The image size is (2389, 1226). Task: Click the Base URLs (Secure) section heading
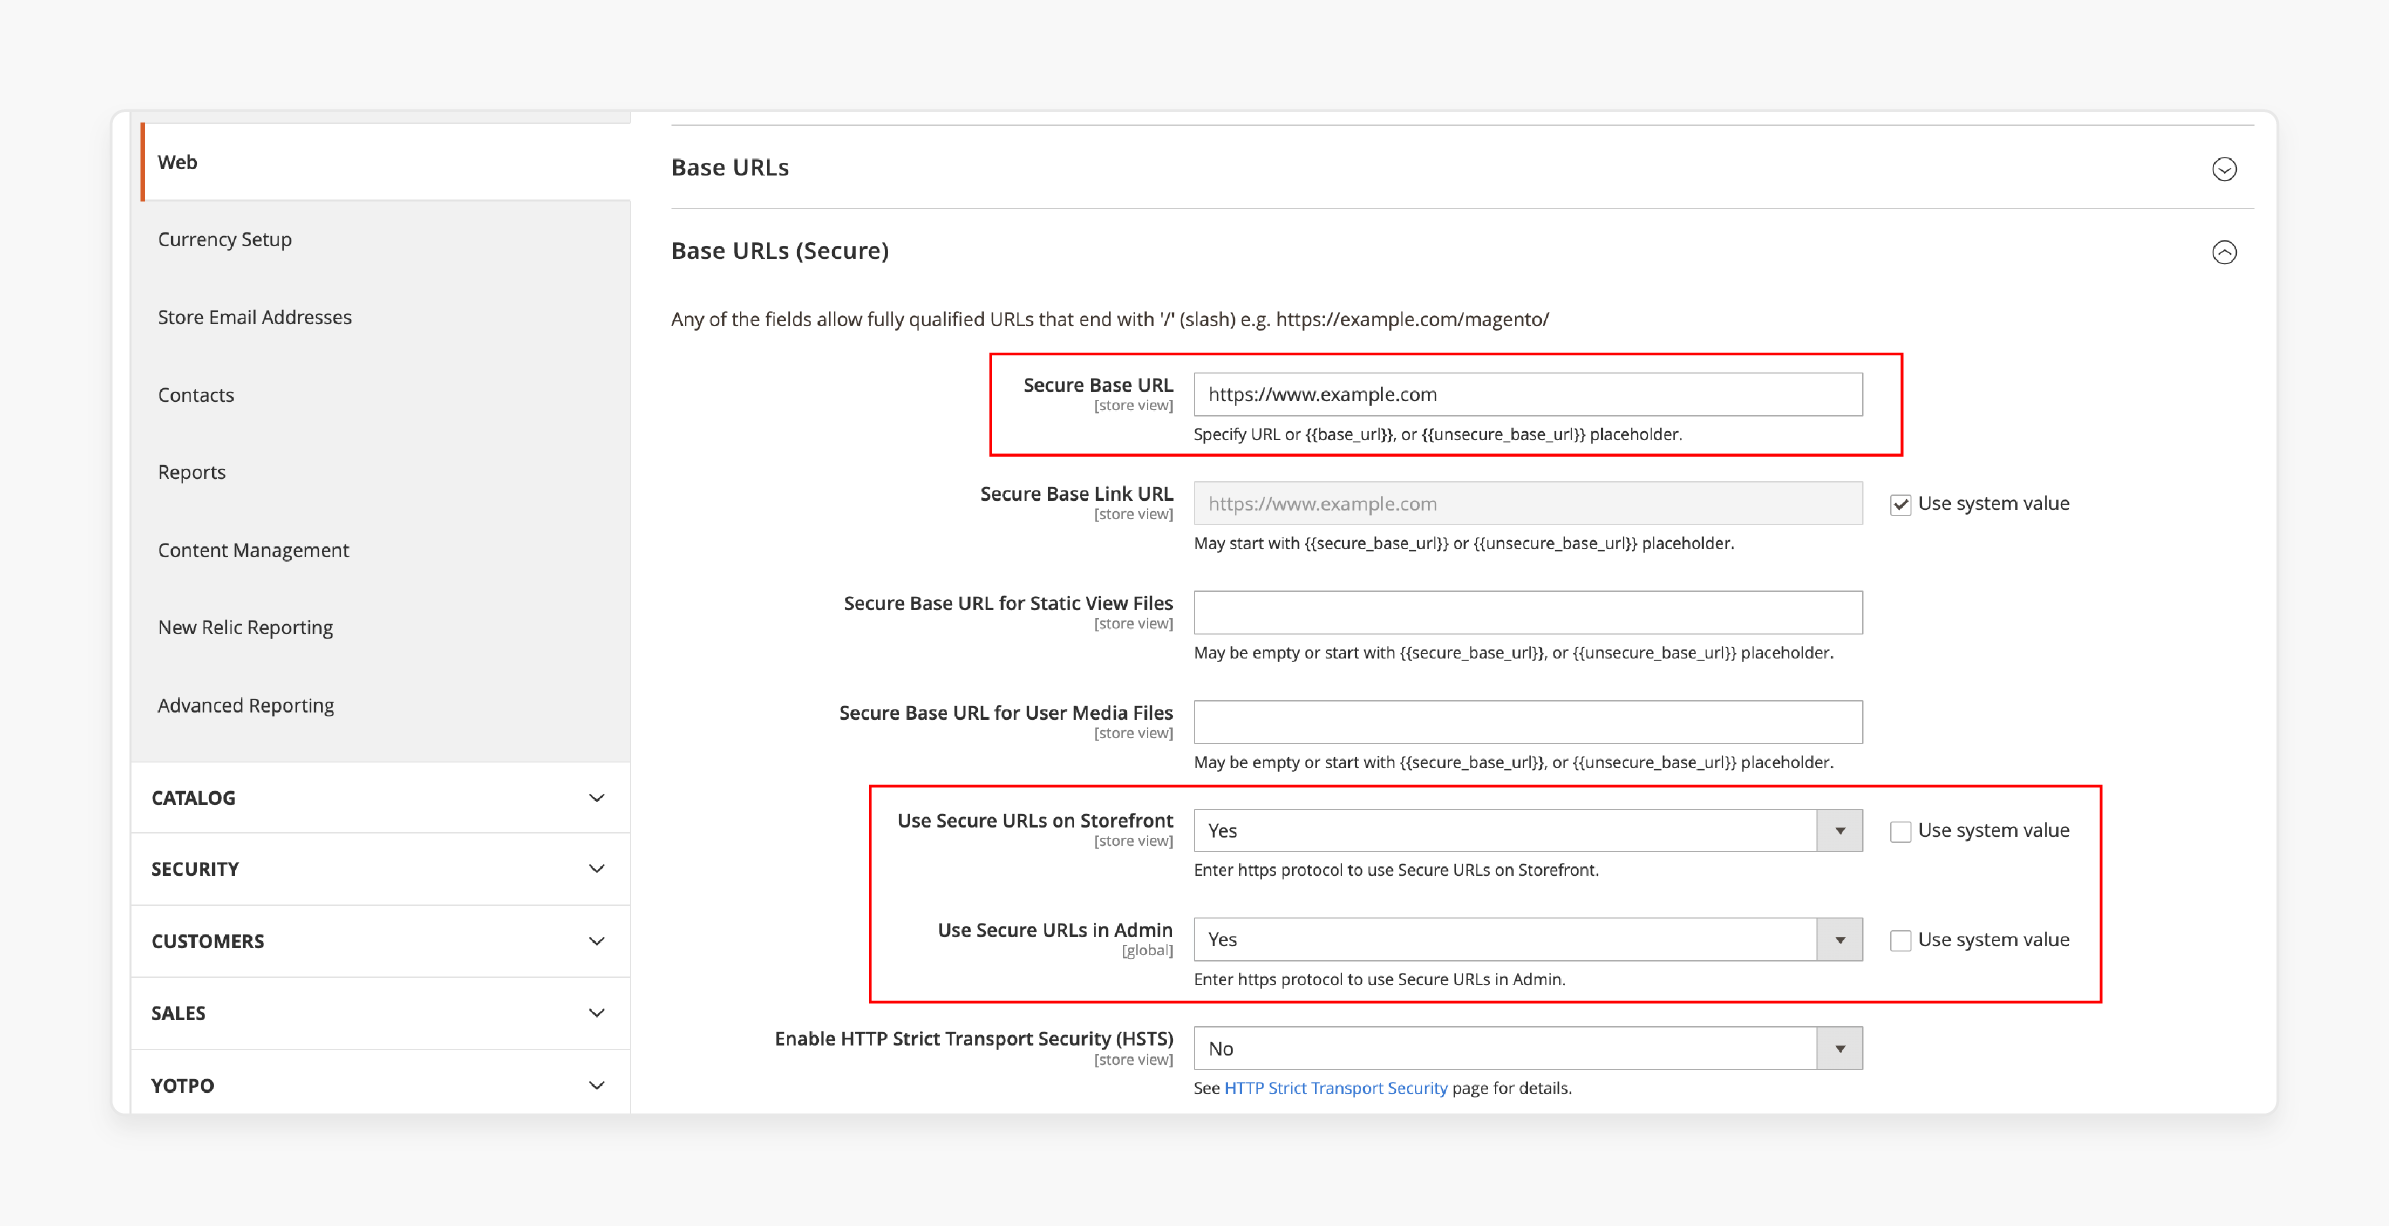point(780,251)
